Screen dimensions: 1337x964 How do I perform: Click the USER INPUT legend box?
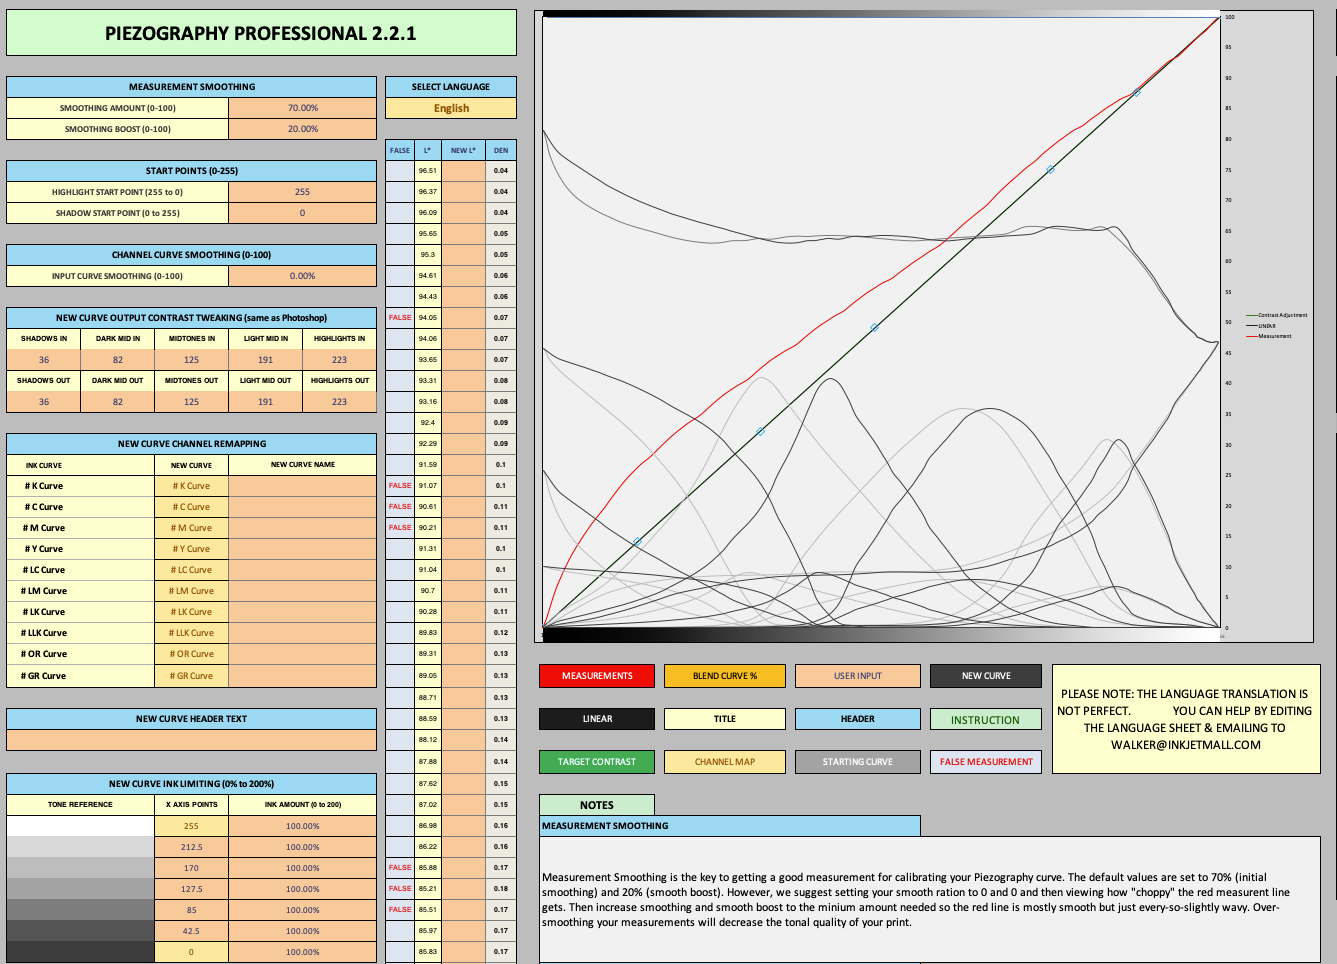point(858,676)
